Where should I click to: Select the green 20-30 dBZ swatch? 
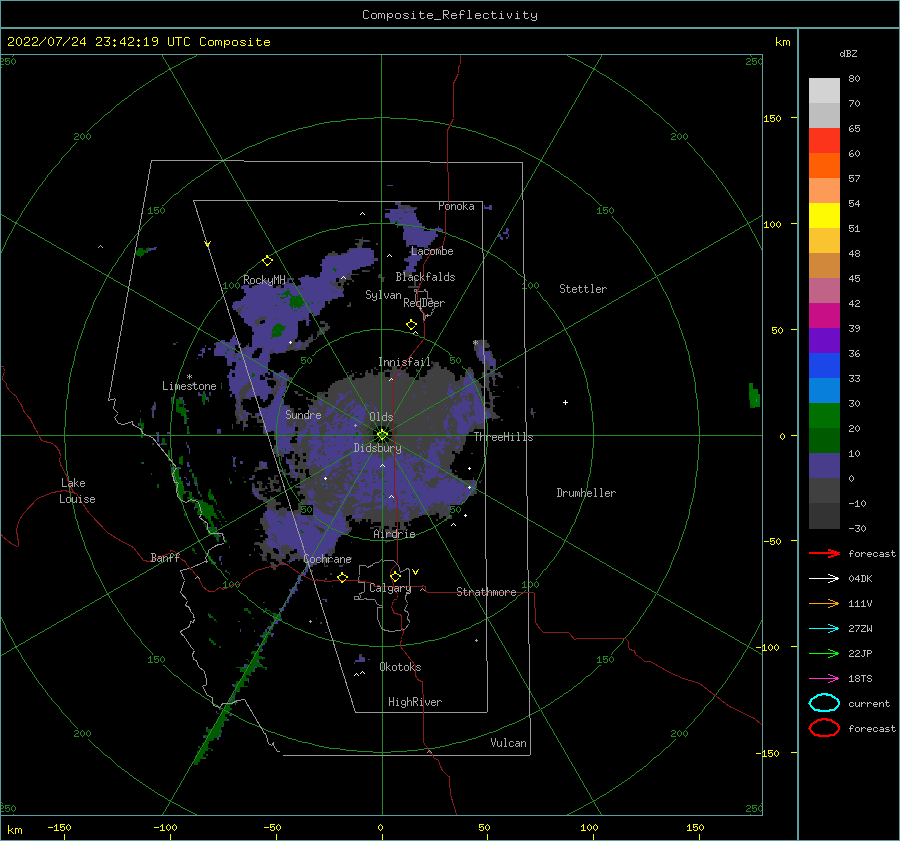(x=824, y=416)
